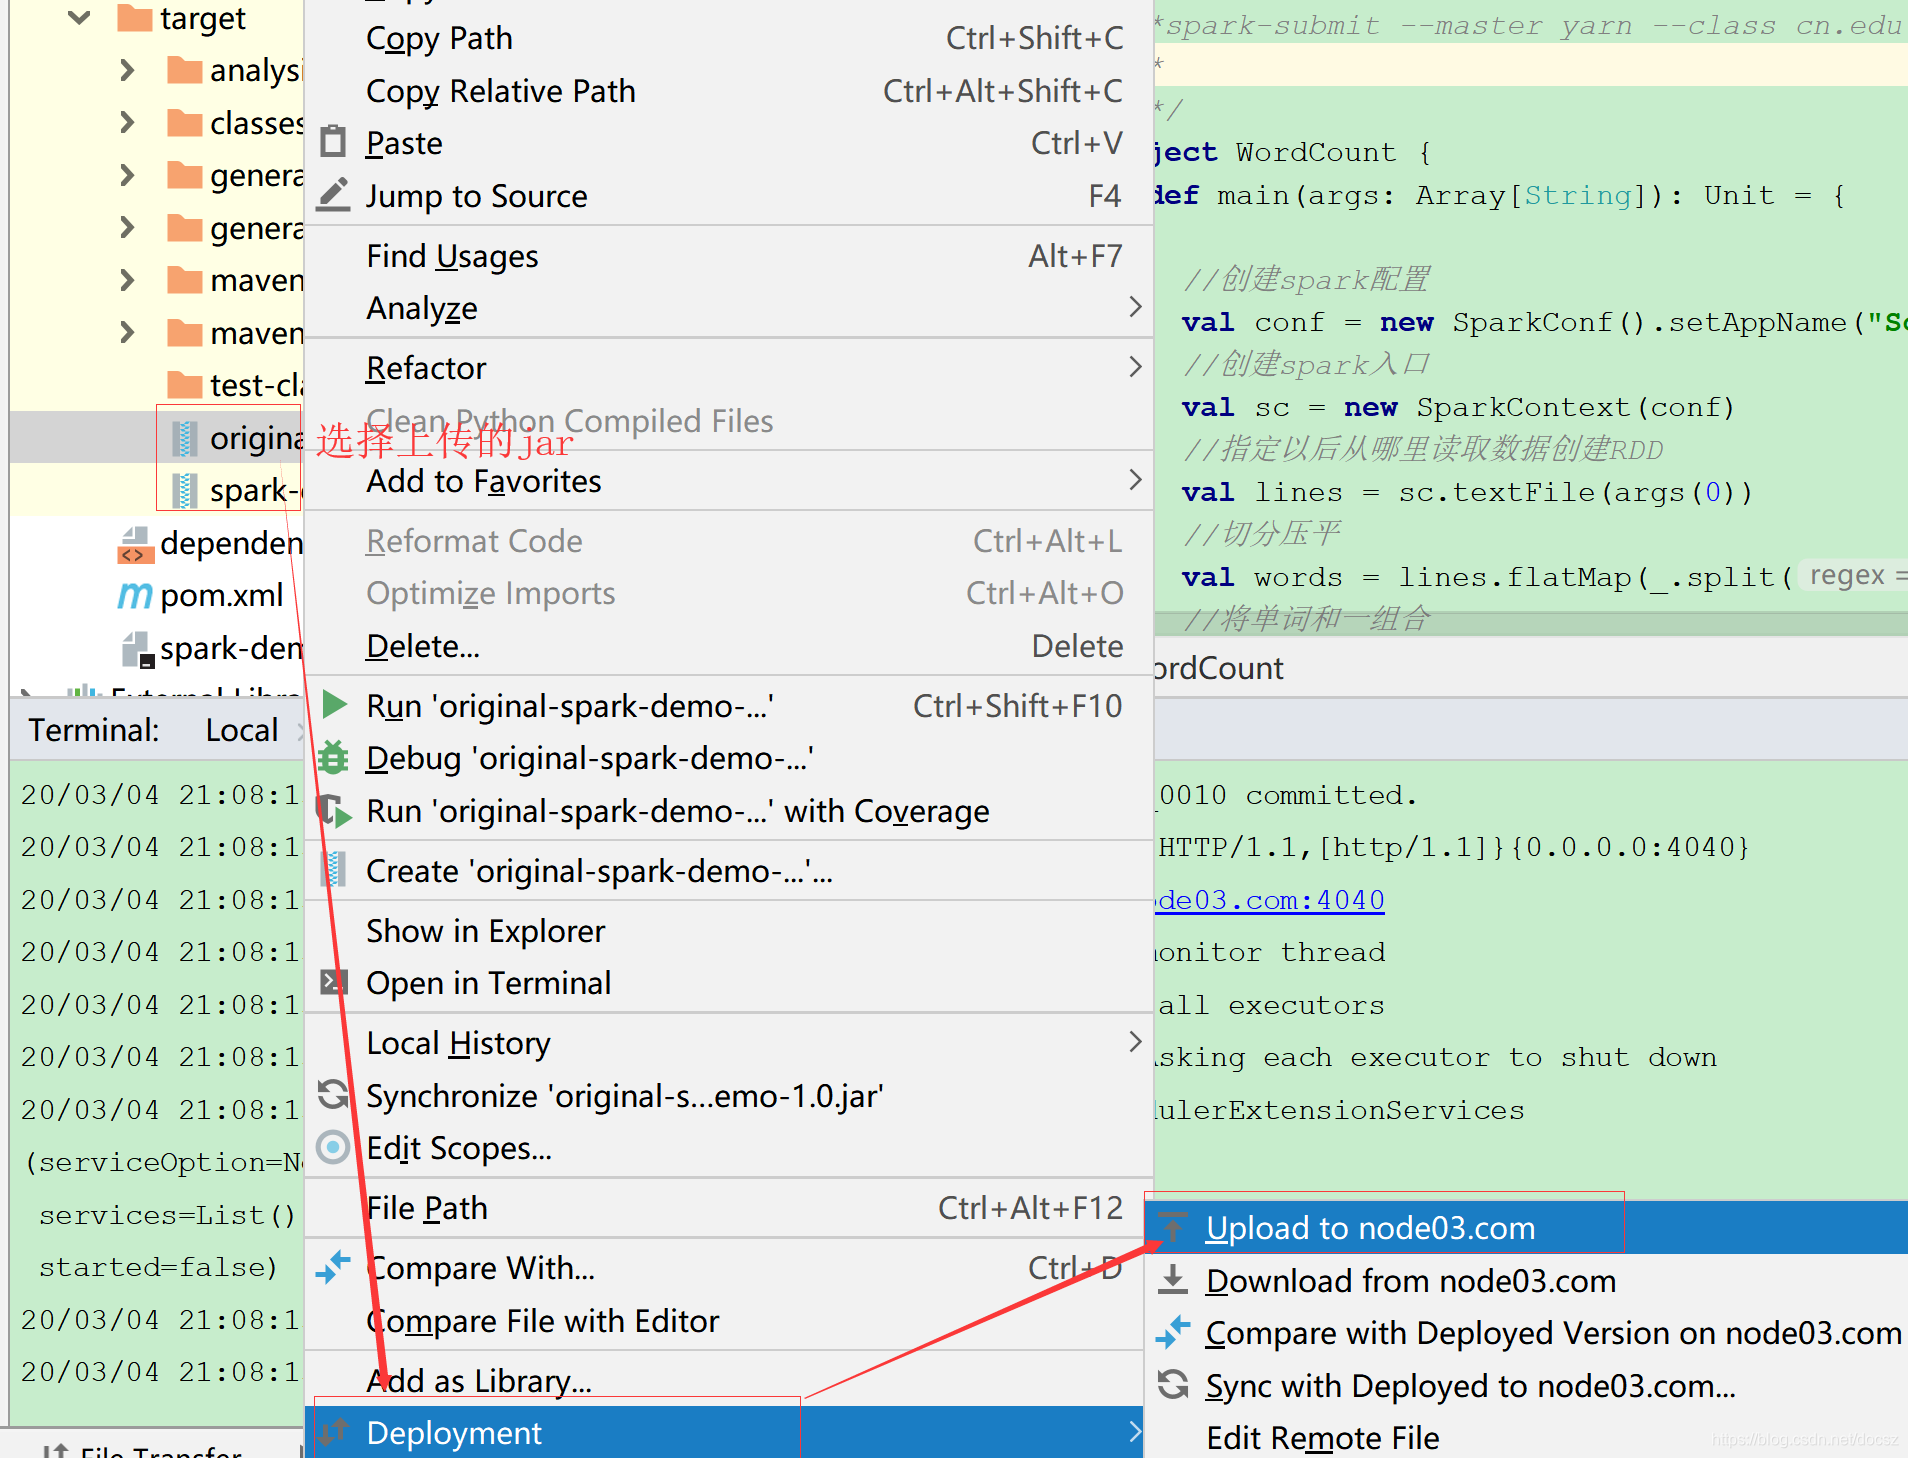Open the Local History submenu arrow
Screen dimensions: 1908x1458
click(1134, 1042)
